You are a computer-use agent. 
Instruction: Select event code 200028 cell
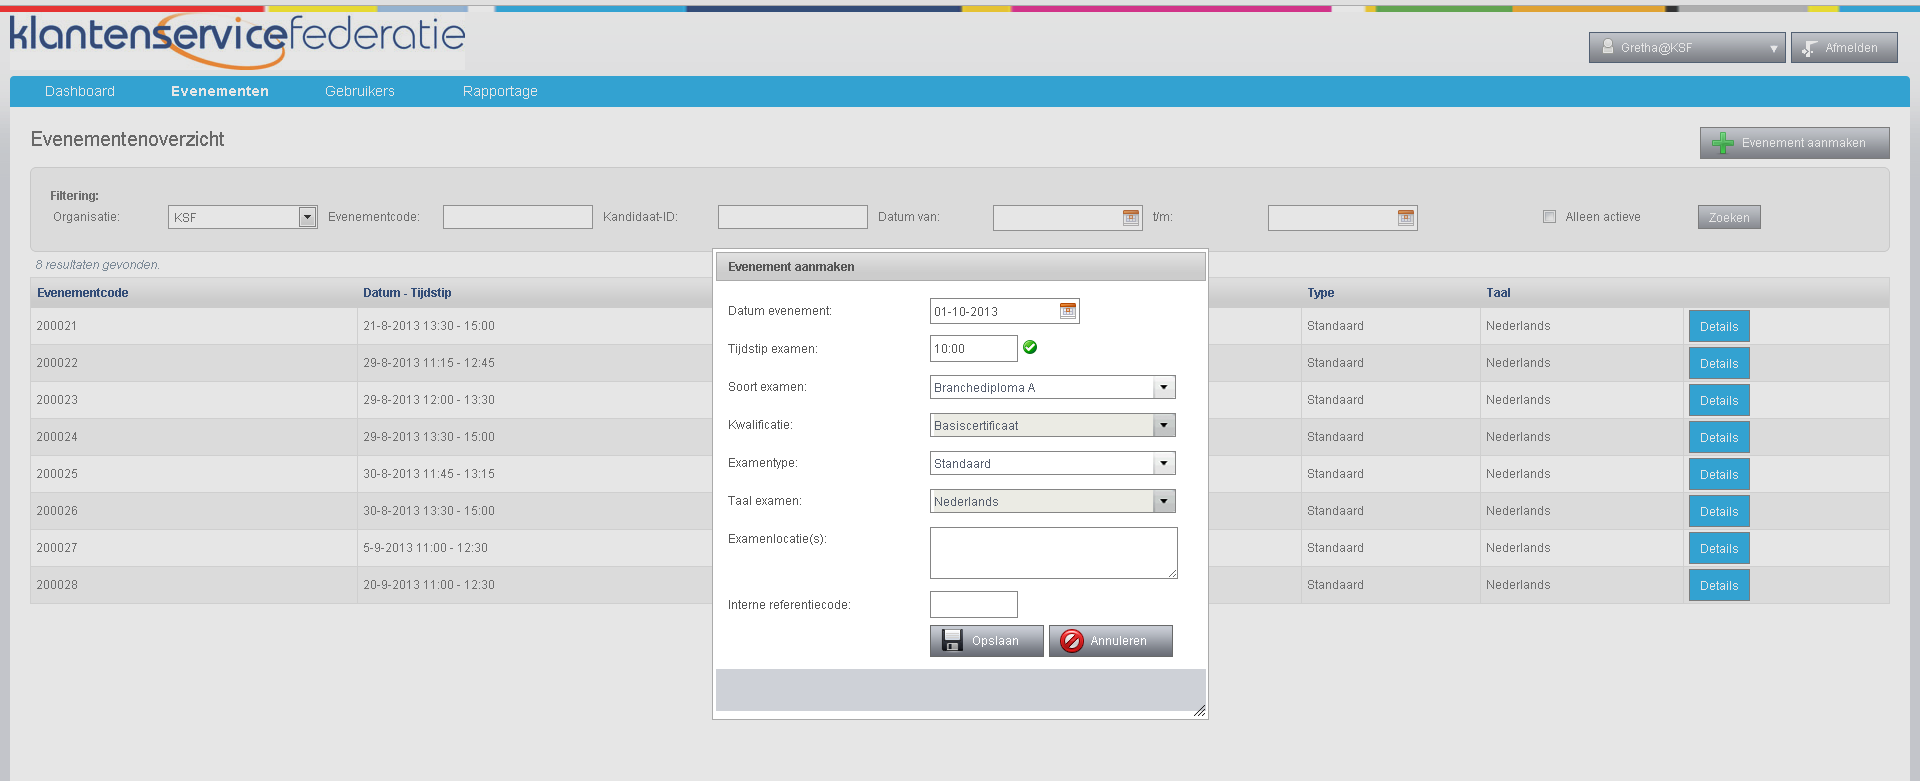point(193,585)
